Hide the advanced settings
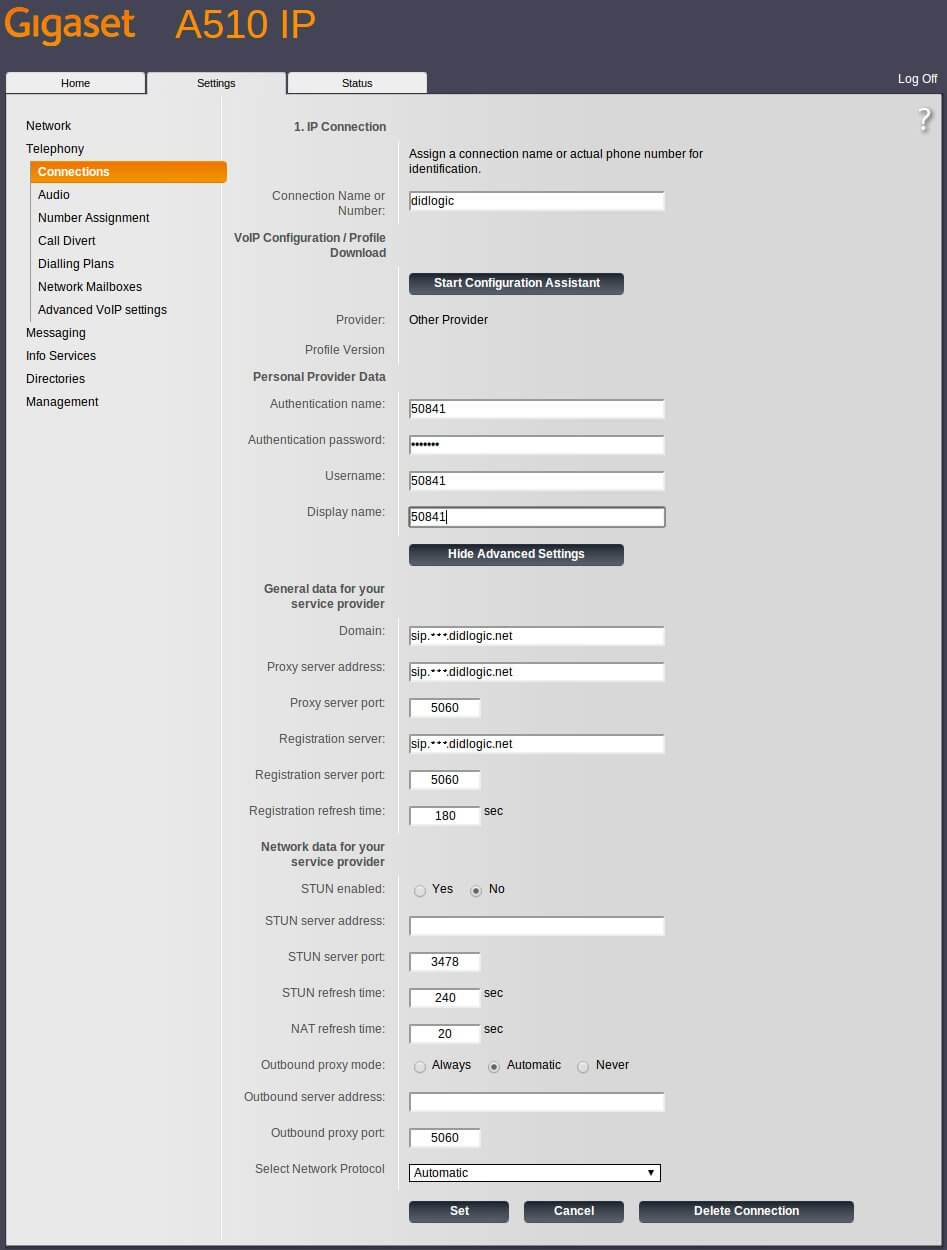 point(516,554)
